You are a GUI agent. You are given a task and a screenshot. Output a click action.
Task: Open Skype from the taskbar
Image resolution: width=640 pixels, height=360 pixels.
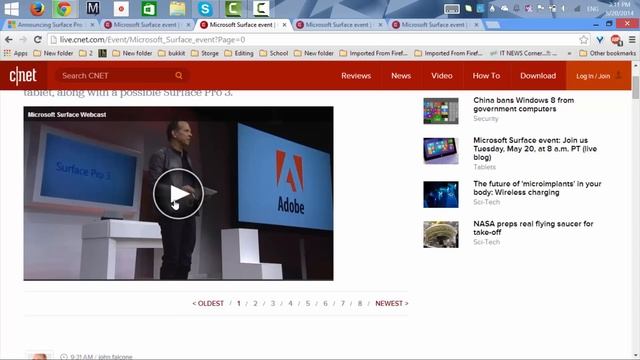coord(205,8)
